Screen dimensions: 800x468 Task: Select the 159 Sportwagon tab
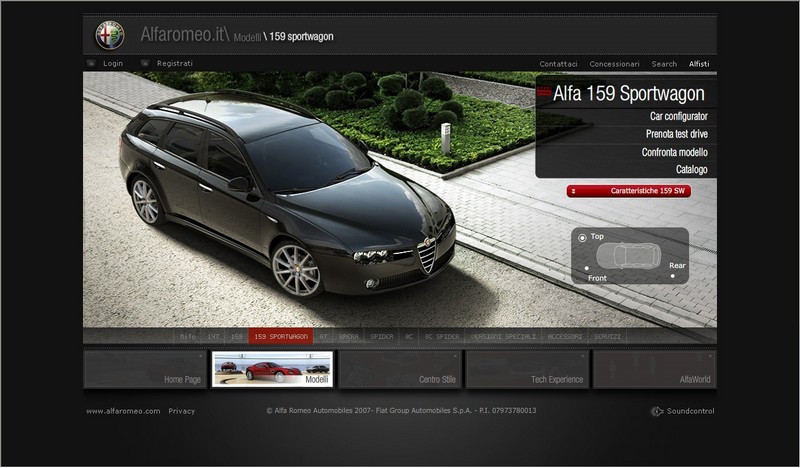point(281,337)
